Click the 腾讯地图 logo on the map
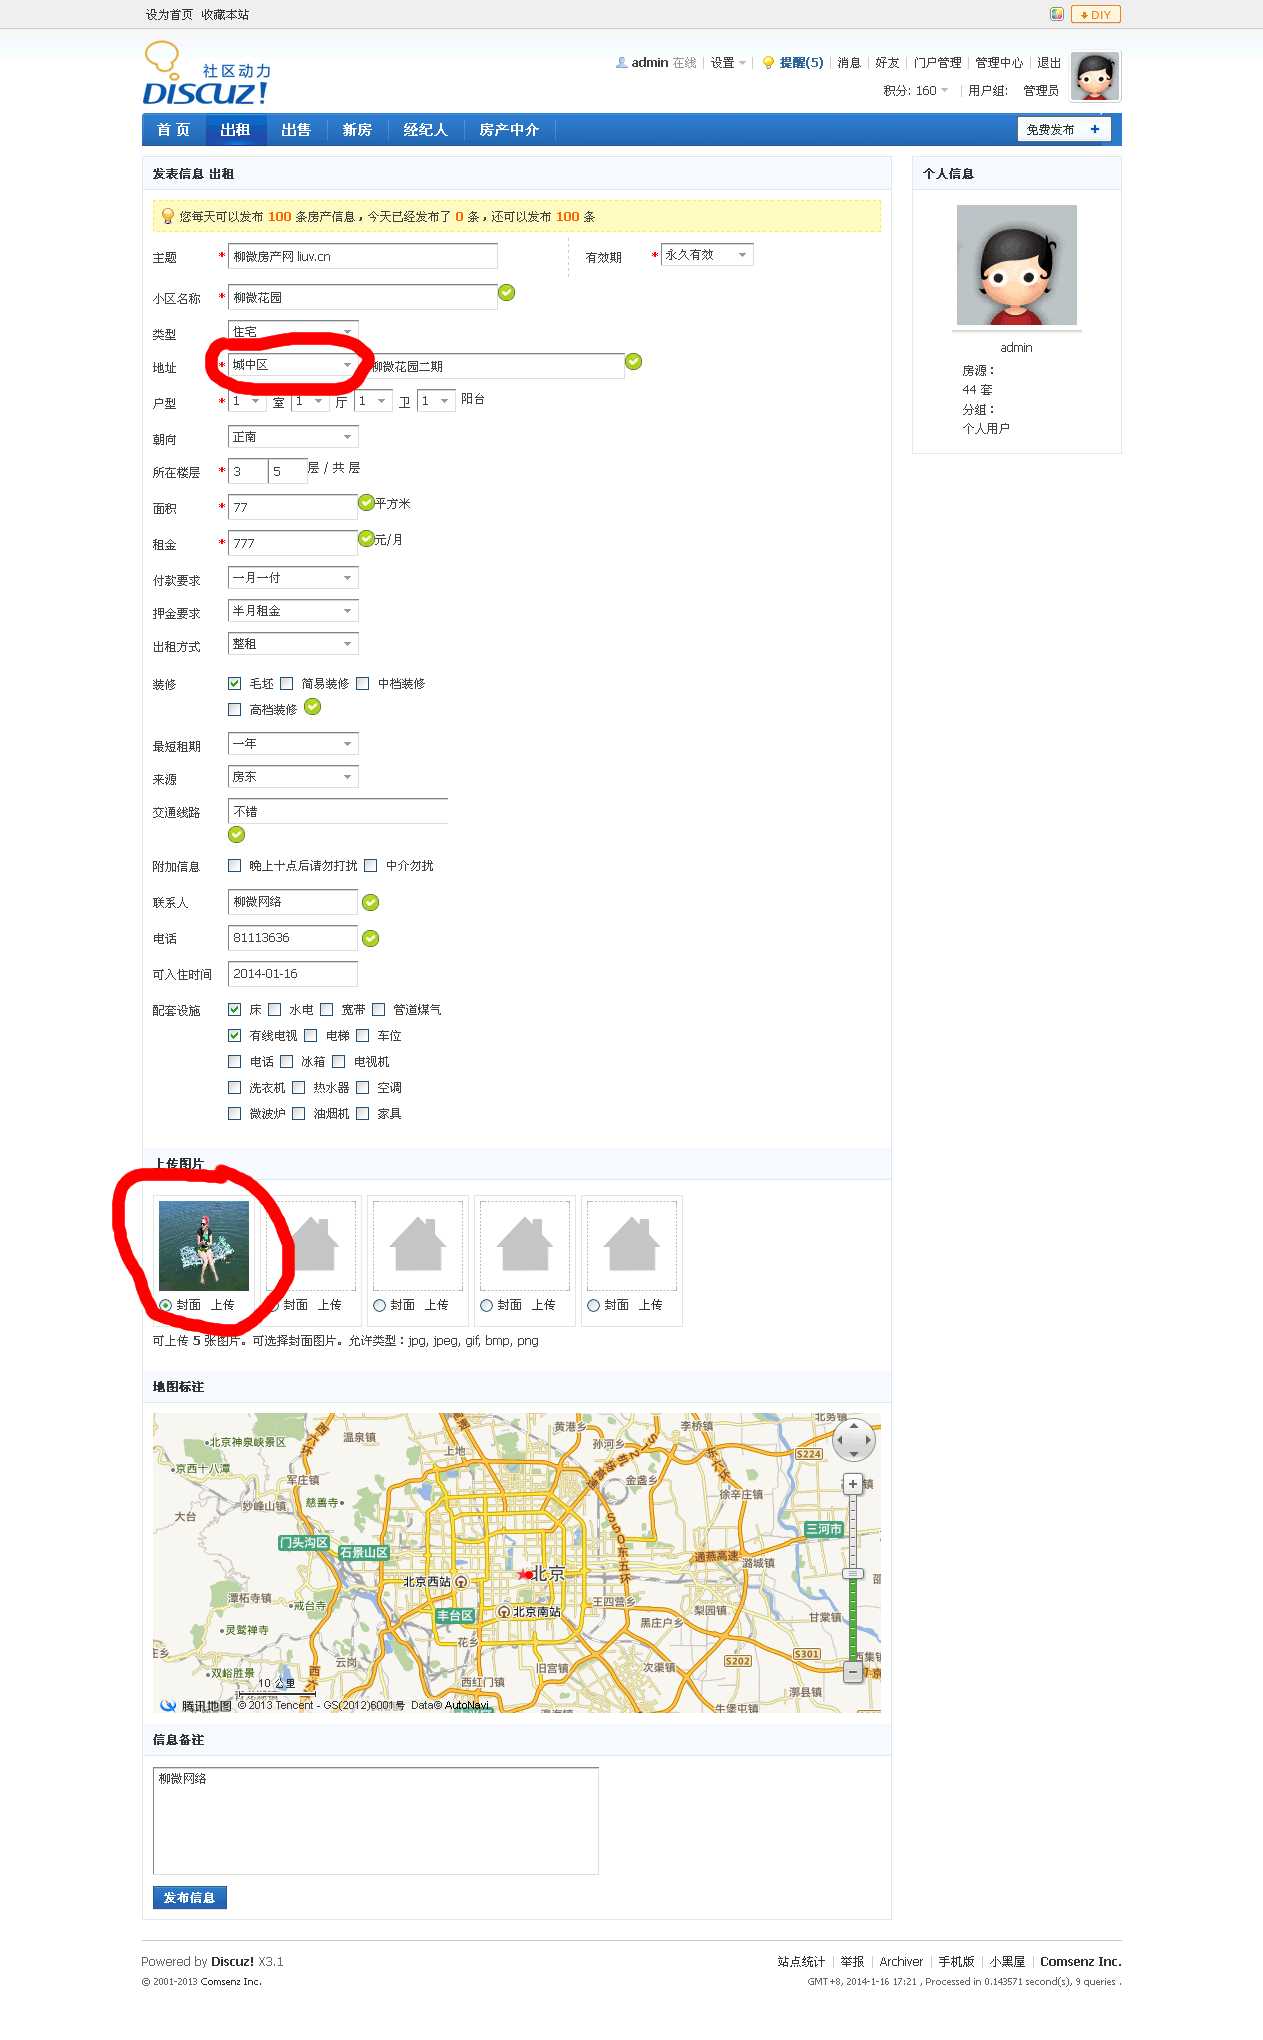The image size is (1263, 2040). [x=196, y=1706]
